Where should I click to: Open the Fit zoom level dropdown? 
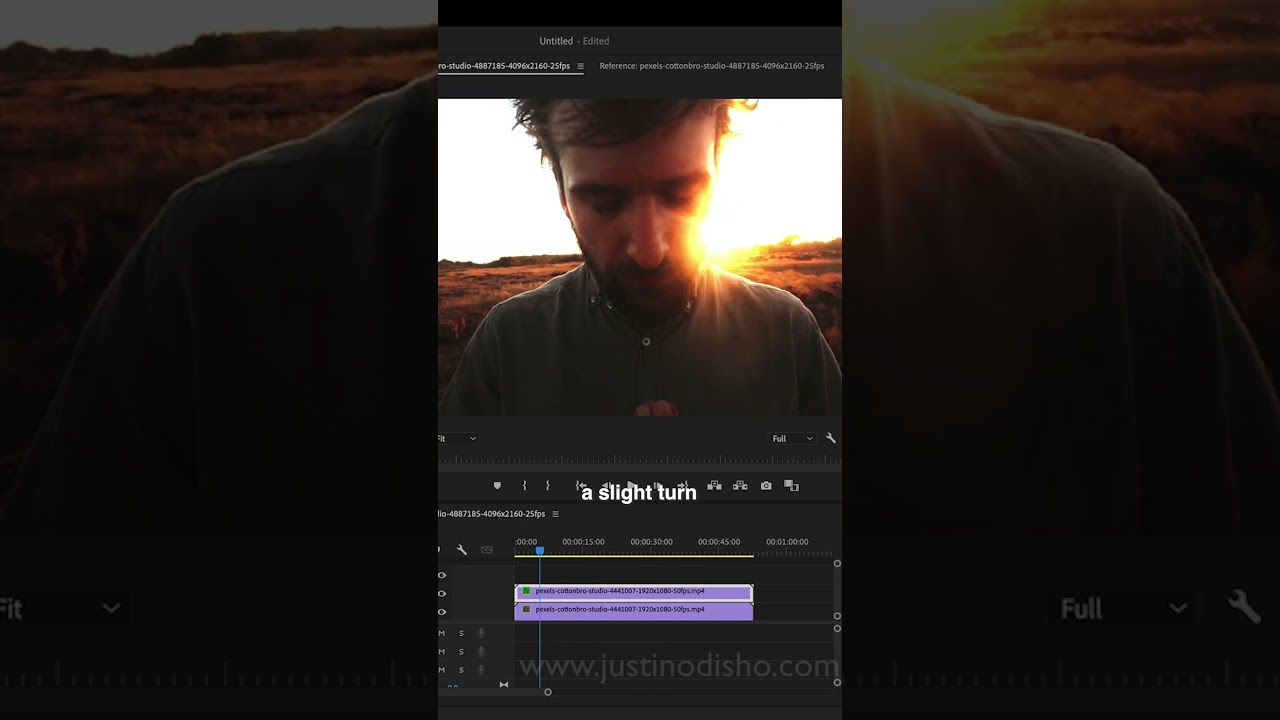click(x=459, y=438)
